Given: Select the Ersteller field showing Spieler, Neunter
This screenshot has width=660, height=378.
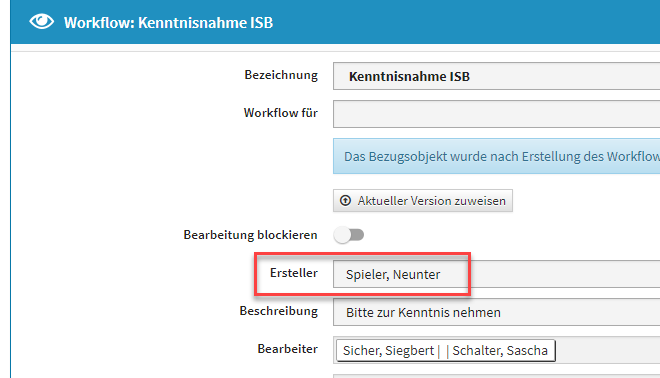Looking at the screenshot, I should [x=496, y=274].
